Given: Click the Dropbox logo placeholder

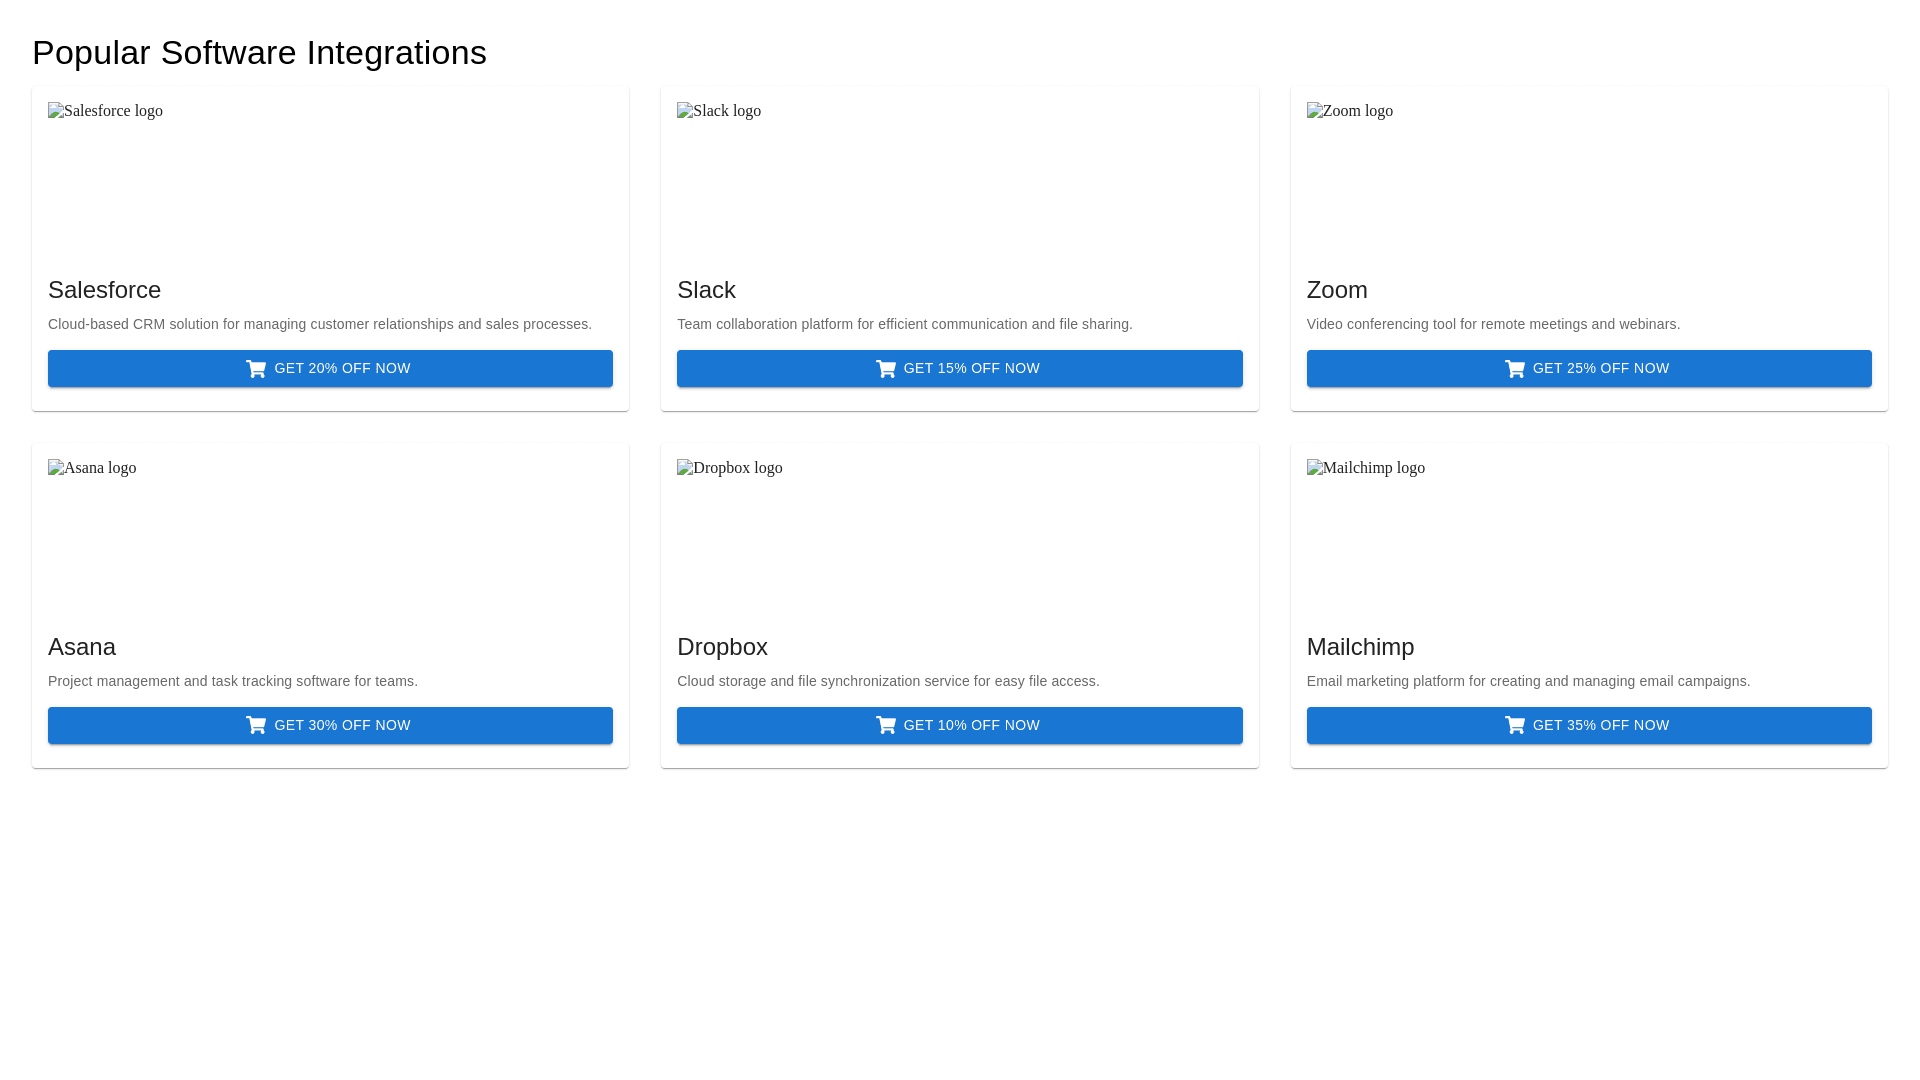Looking at the screenshot, I should point(729,467).
